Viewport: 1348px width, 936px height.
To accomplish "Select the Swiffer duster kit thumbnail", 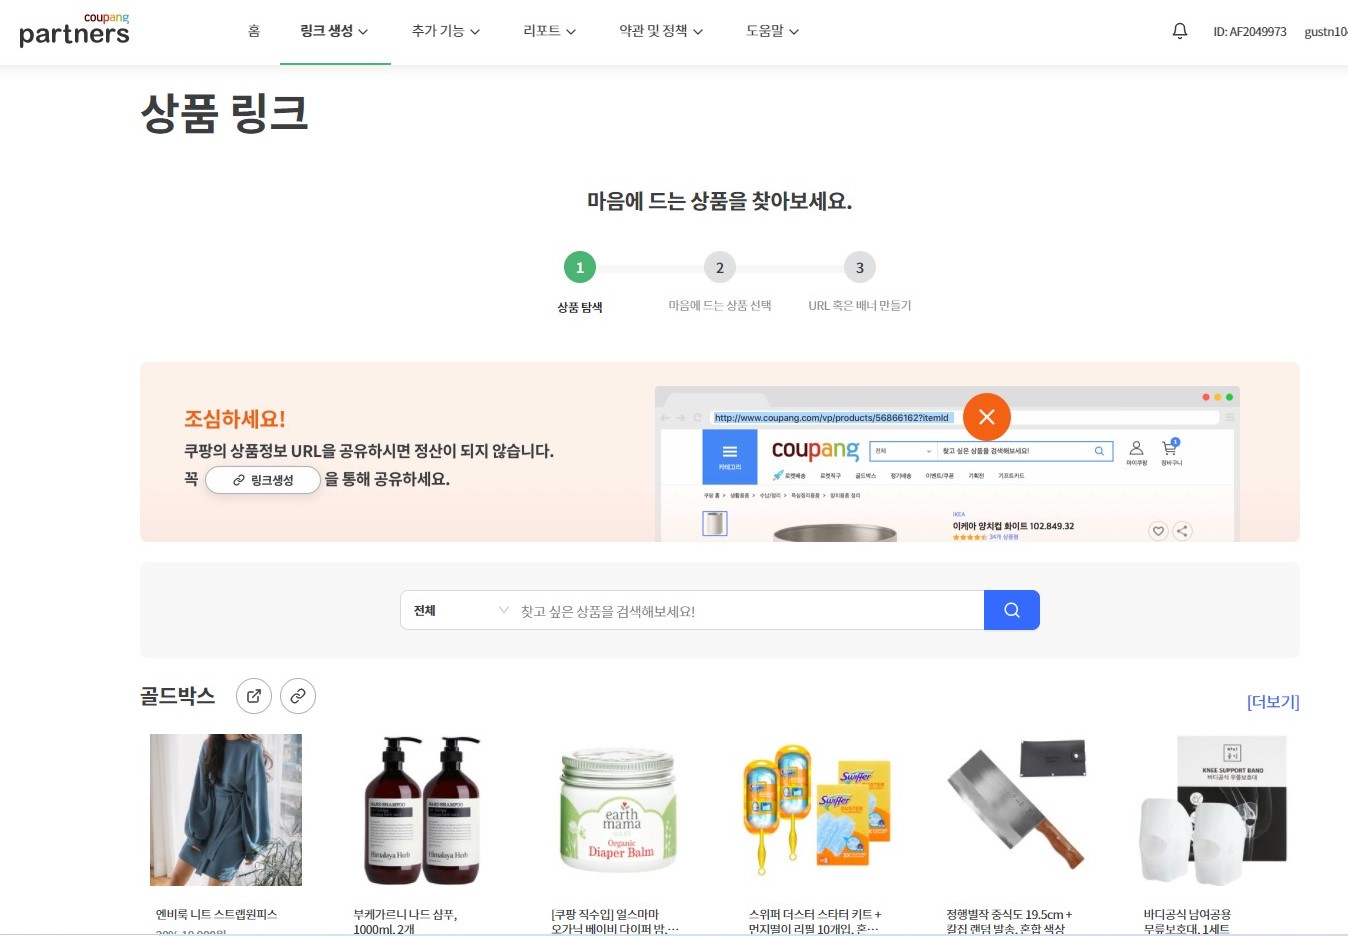I will point(818,810).
